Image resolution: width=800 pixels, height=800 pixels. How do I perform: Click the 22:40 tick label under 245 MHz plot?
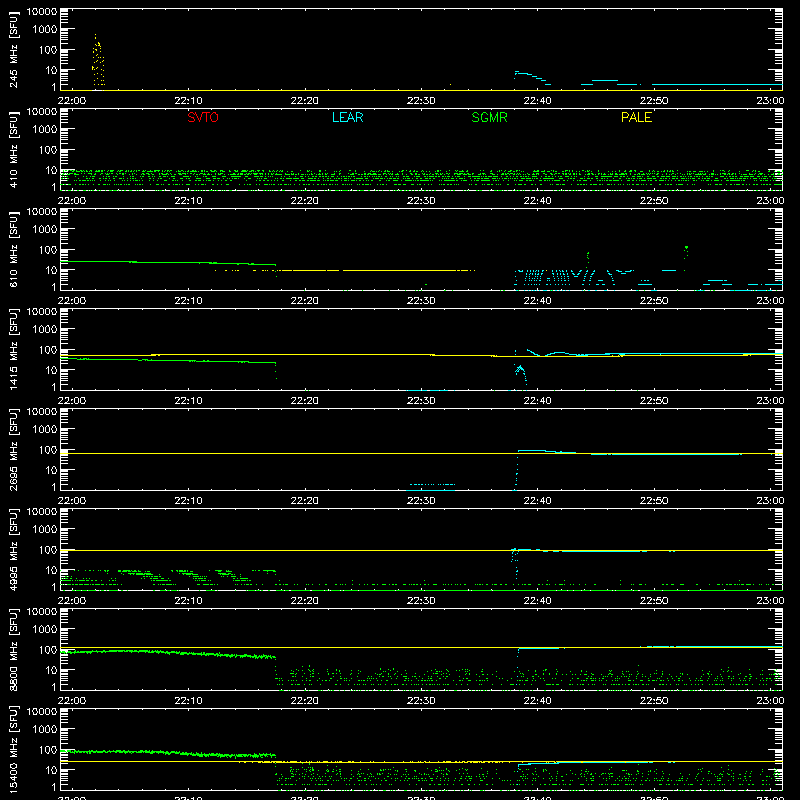tap(537, 101)
